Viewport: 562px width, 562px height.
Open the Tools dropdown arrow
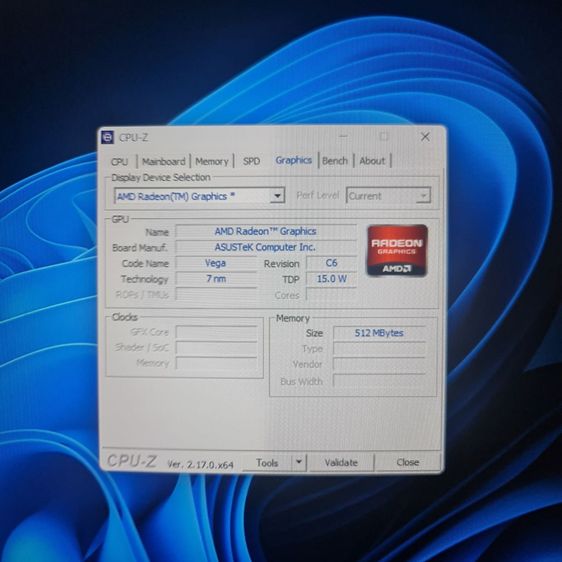[299, 462]
